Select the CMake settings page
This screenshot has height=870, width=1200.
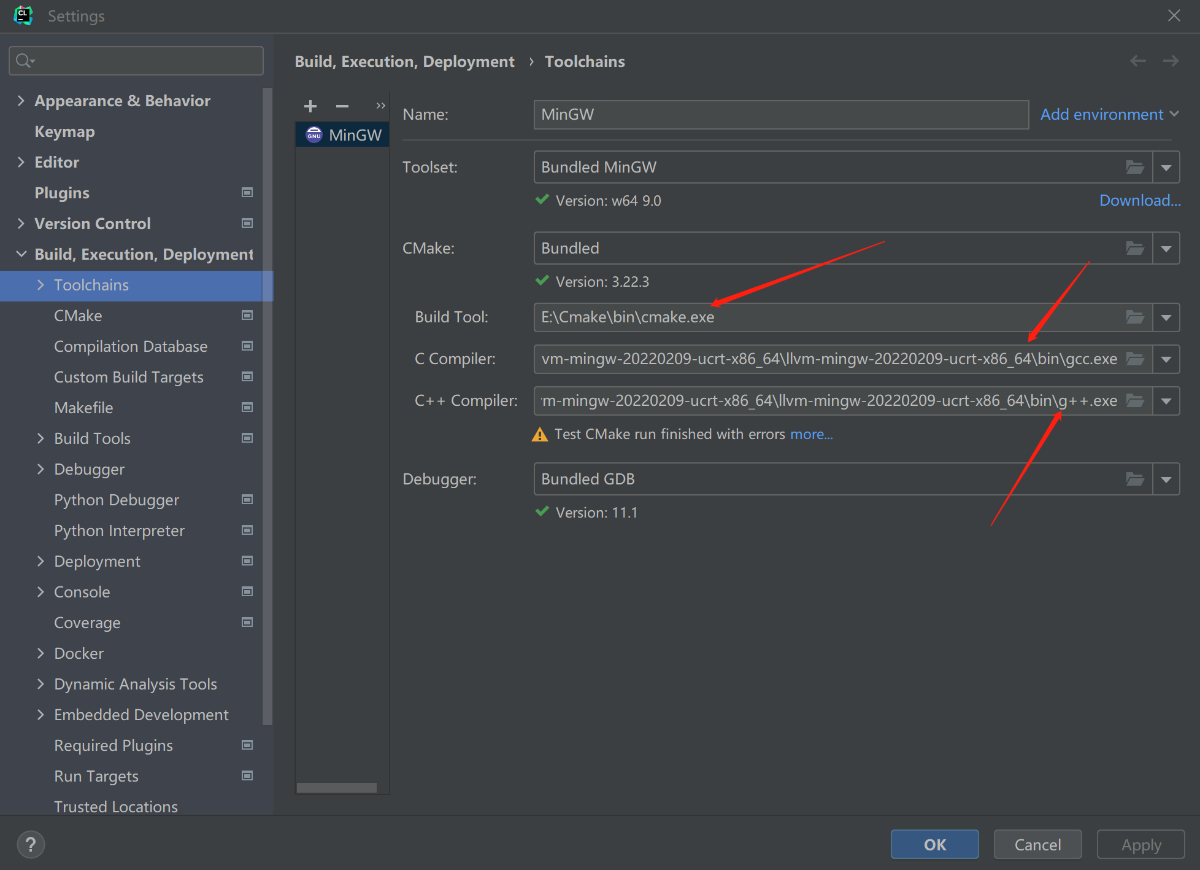pyautogui.click(x=78, y=316)
